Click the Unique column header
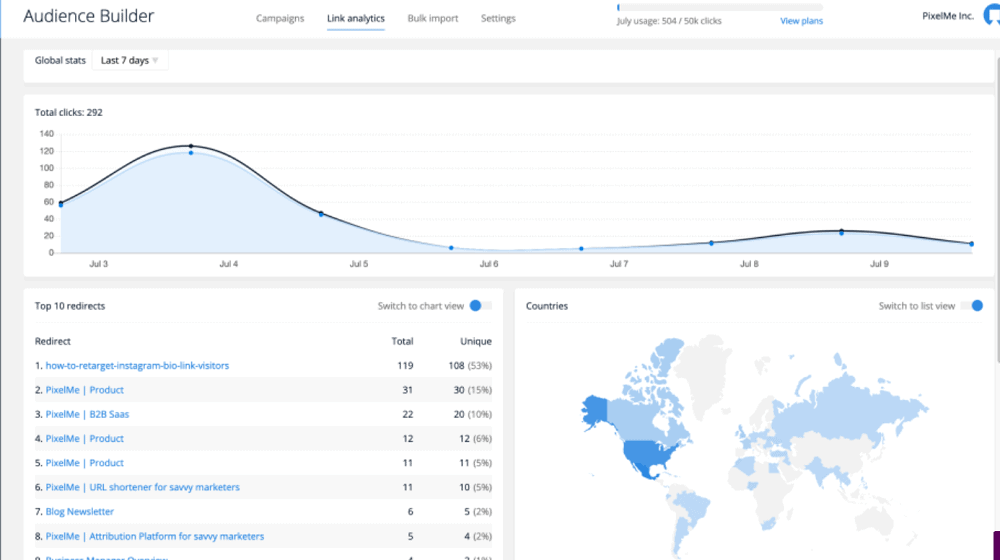The height and width of the screenshot is (560, 1000). point(476,341)
